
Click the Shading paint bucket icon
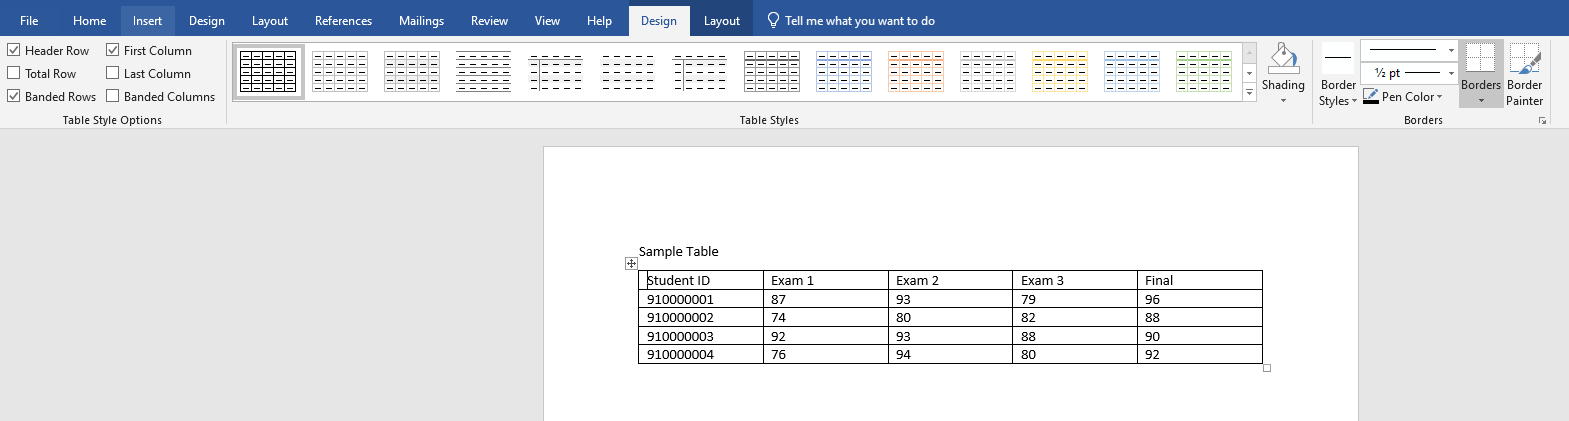coord(1283,60)
